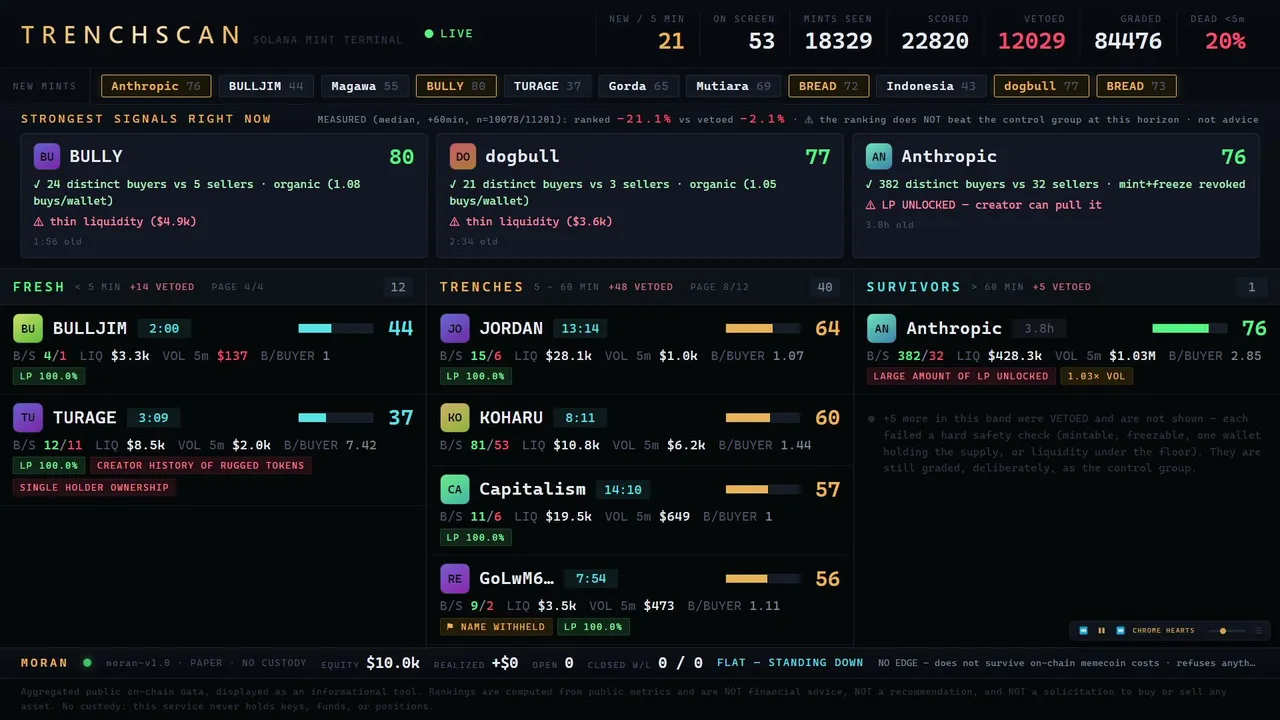Click the DO avatar on the dogbull signal card

[x=463, y=156]
